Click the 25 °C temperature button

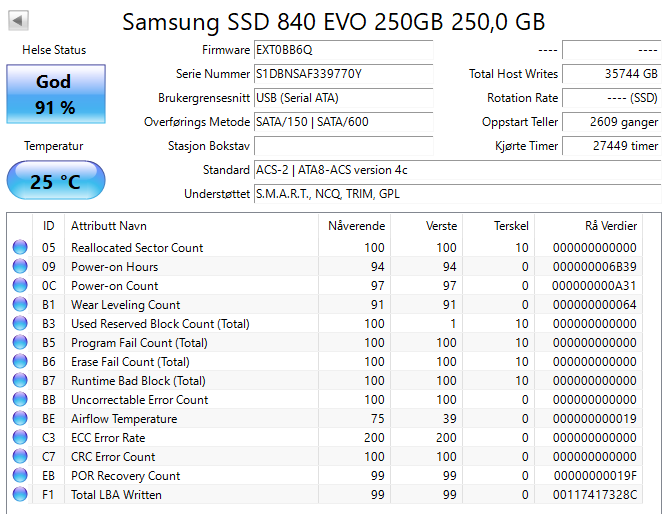tap(55, 182)
